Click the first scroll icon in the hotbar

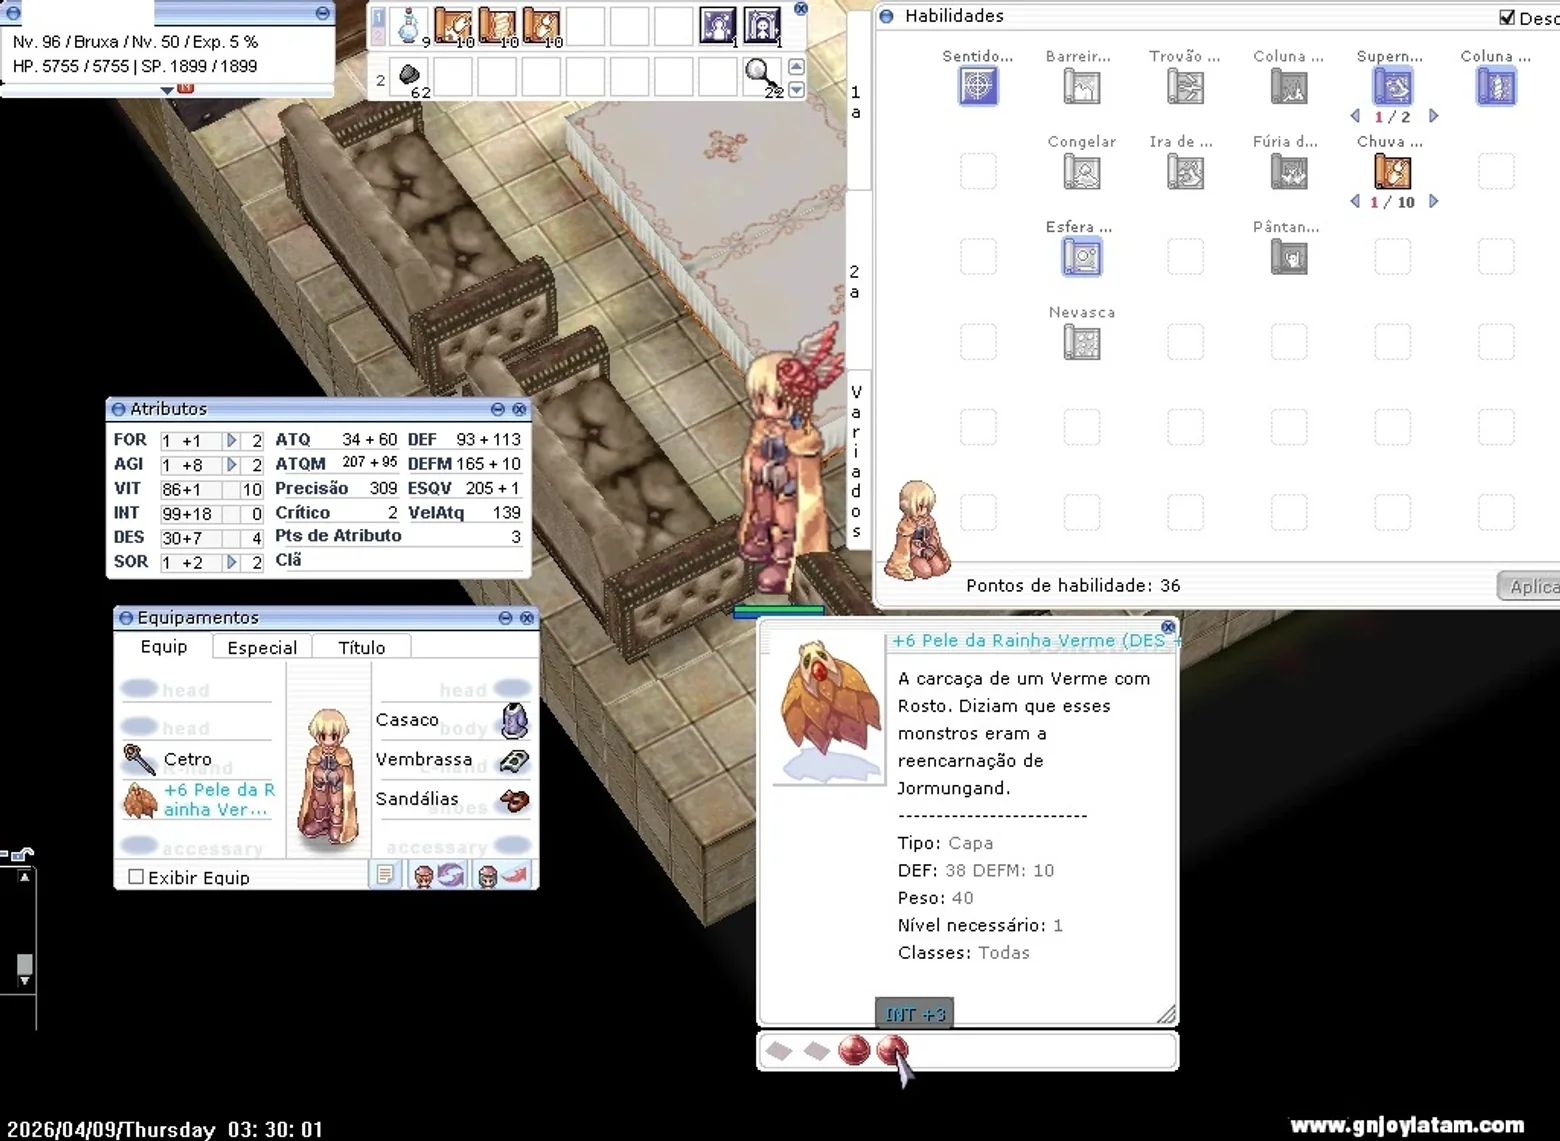(x=453, y=26)
